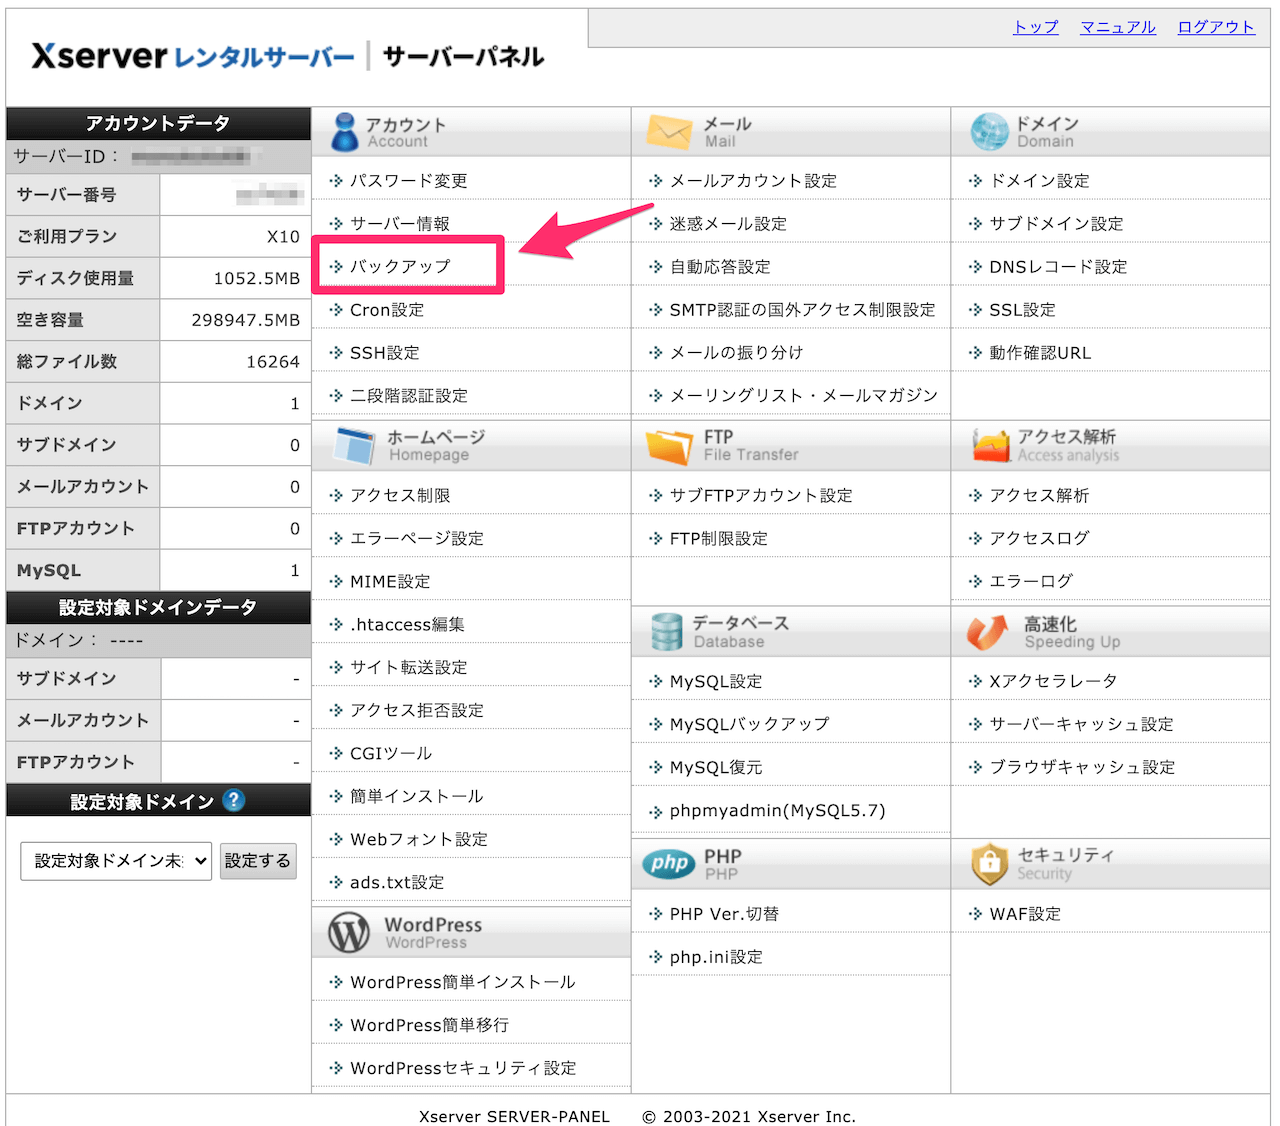
Task: Open .htaccess編集
Action: point(407,625)
